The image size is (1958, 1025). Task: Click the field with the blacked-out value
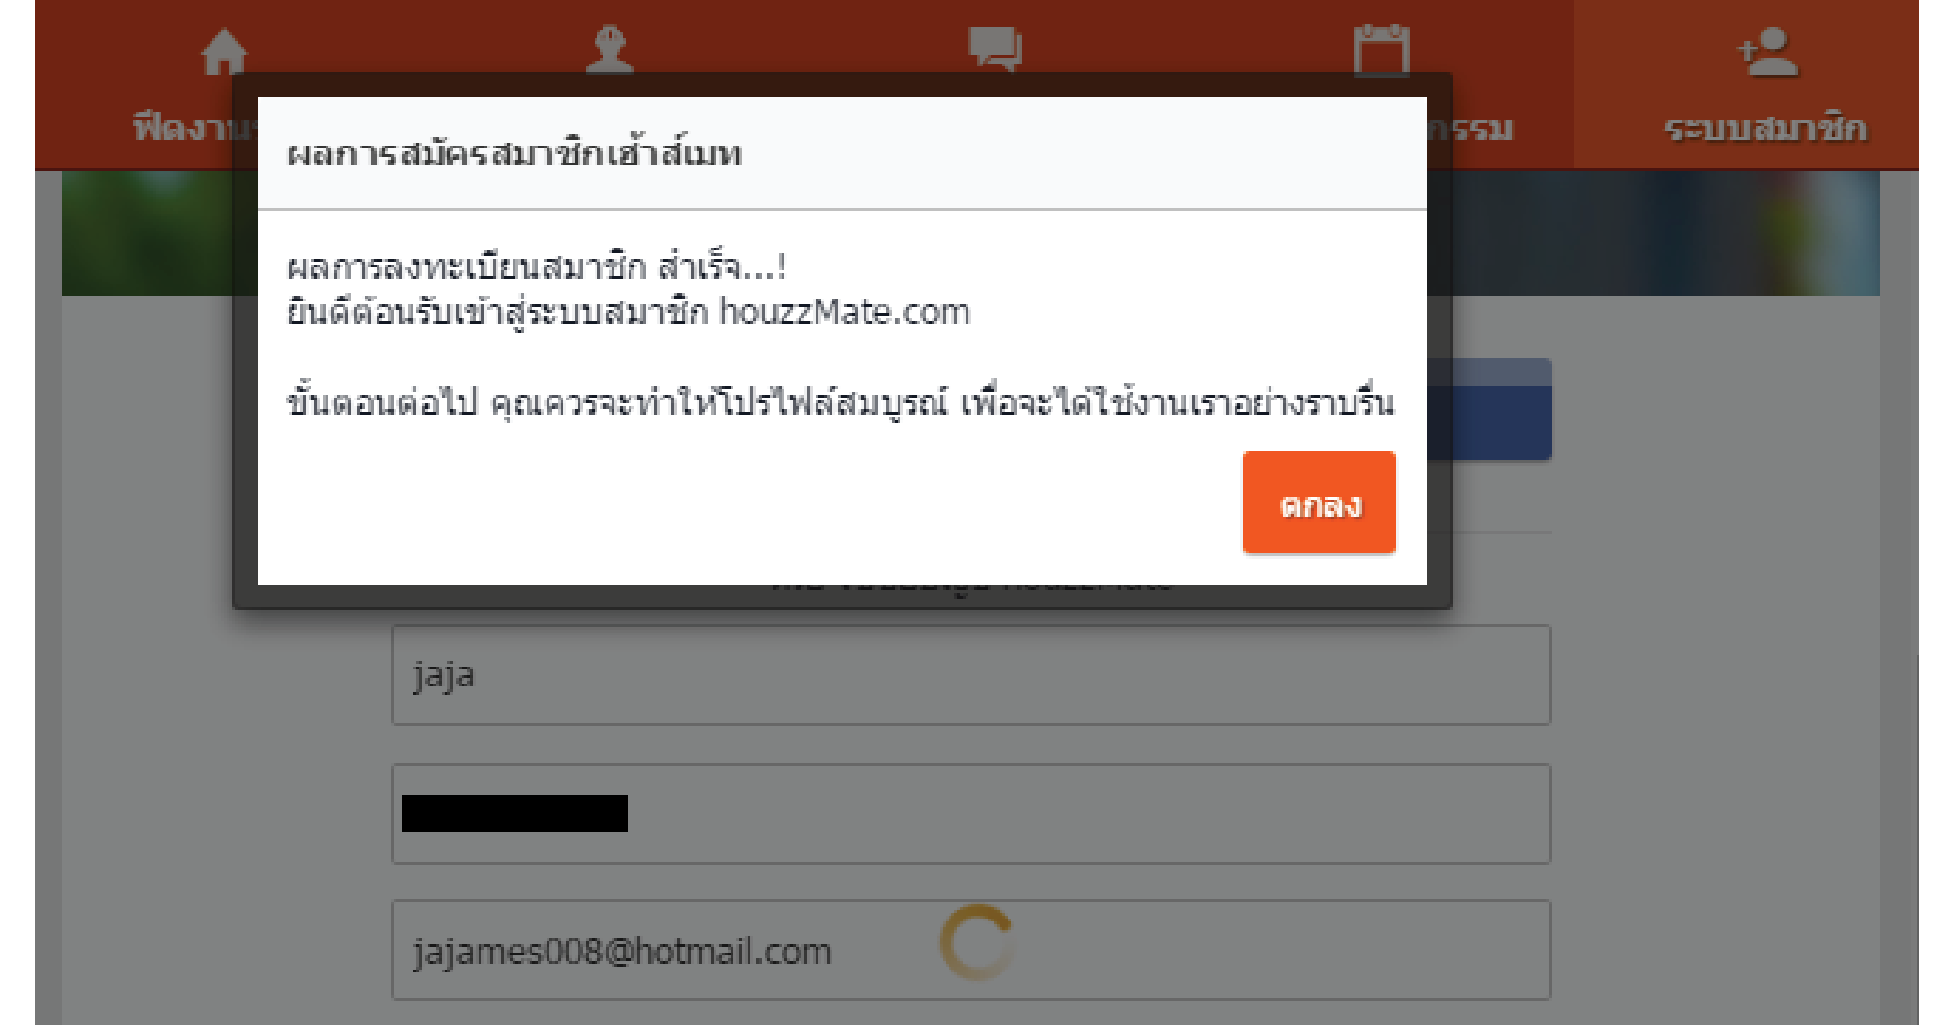(x=971, y=814)
